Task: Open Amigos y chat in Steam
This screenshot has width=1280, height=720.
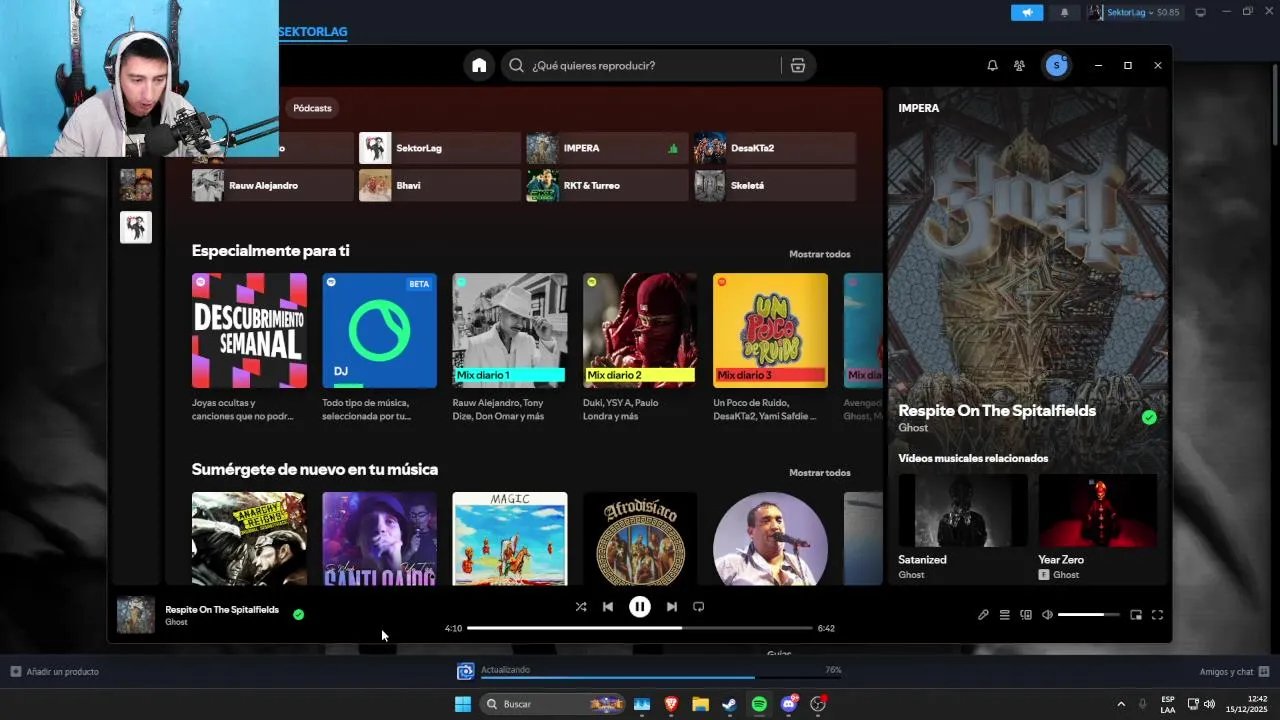Action: (x=1234, y=671)
